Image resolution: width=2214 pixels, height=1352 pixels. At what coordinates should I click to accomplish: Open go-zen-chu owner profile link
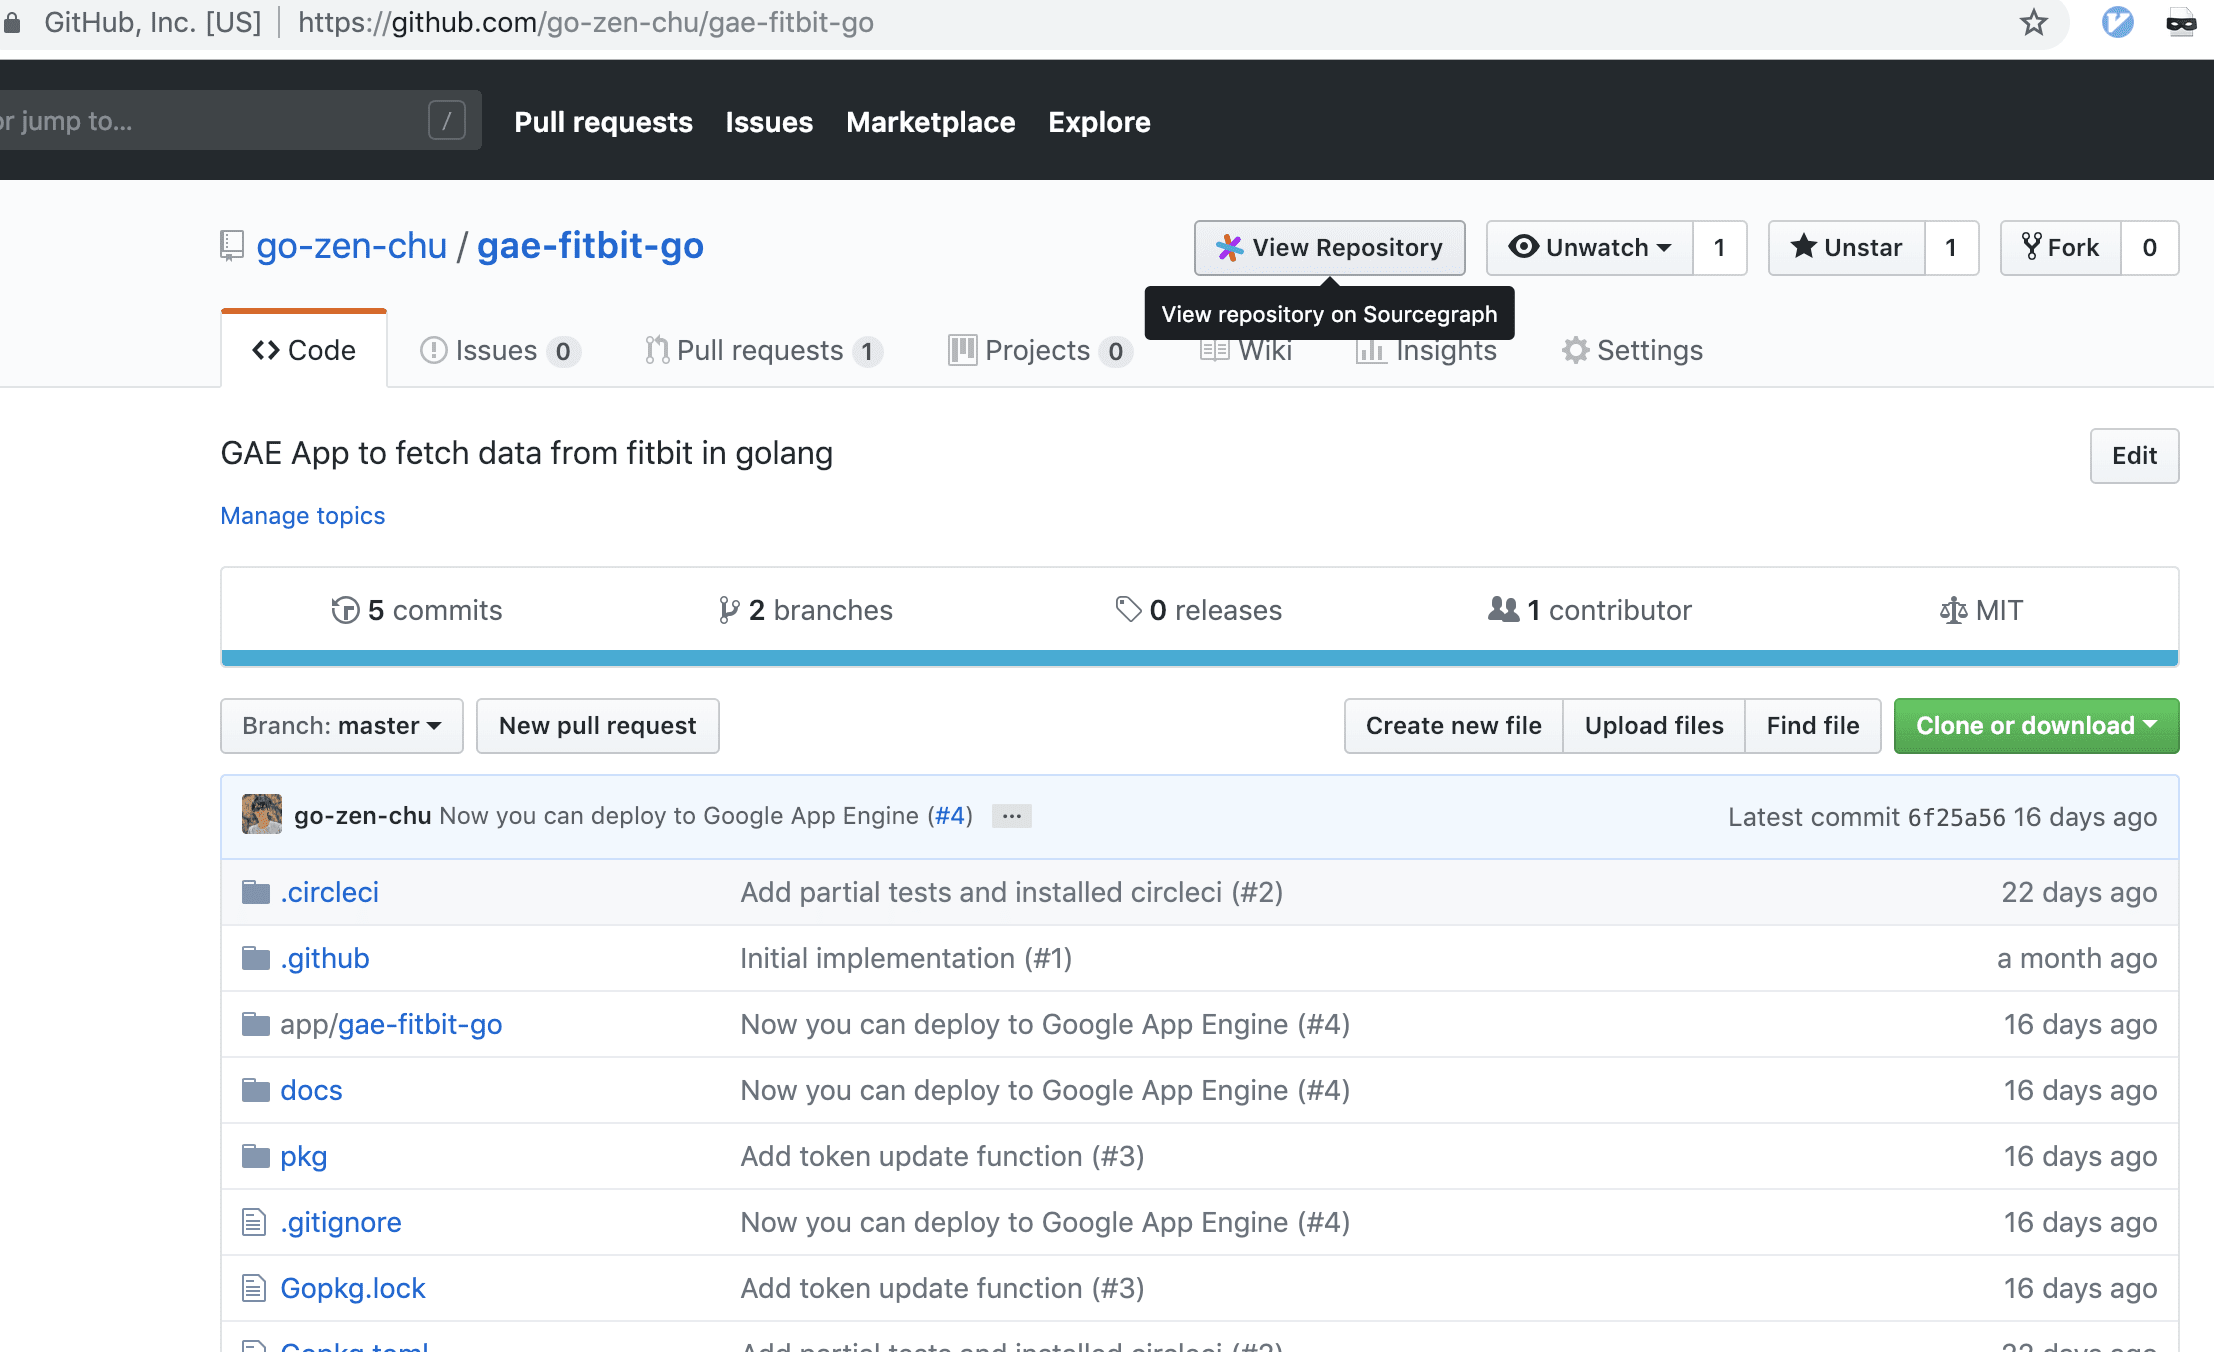pyautogui.click(x=351, y=246)
